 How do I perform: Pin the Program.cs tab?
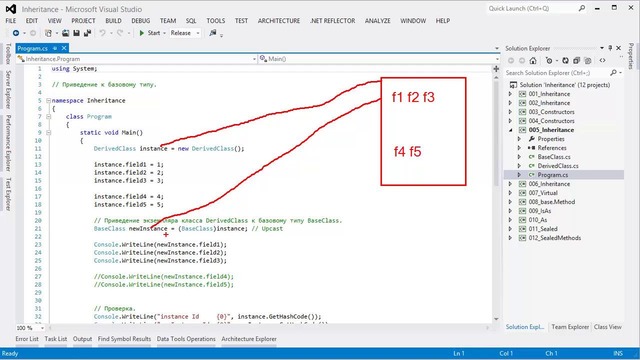tap(55, 48)
